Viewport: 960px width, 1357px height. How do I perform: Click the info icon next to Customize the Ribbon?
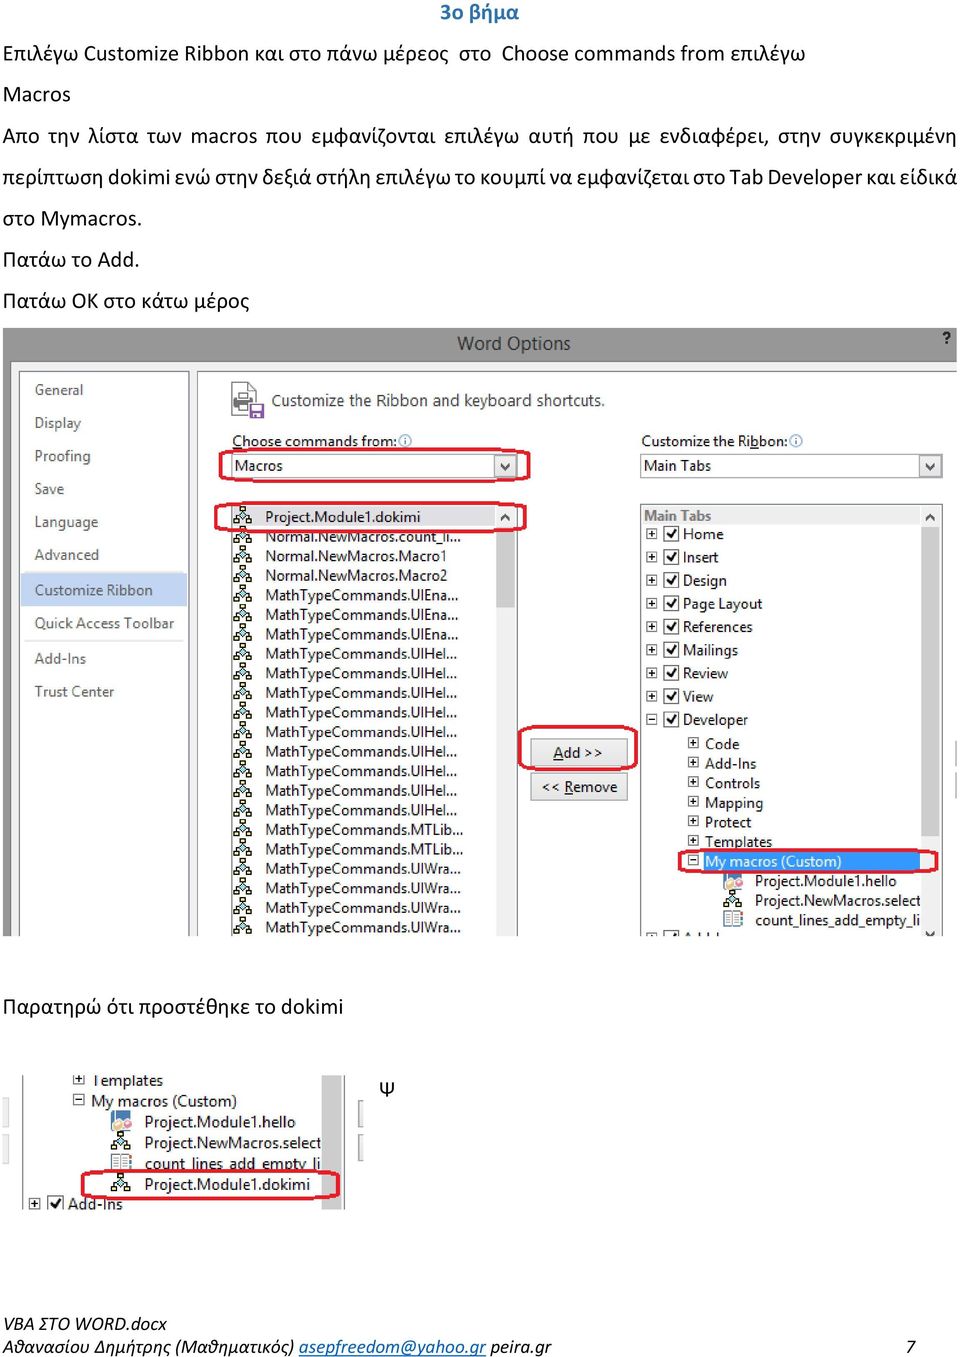[796, 441]
